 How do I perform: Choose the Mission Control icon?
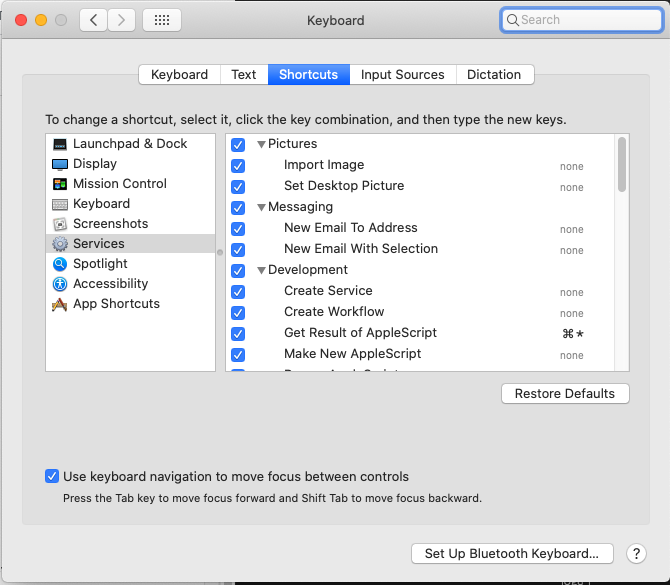tap(60, 184)
